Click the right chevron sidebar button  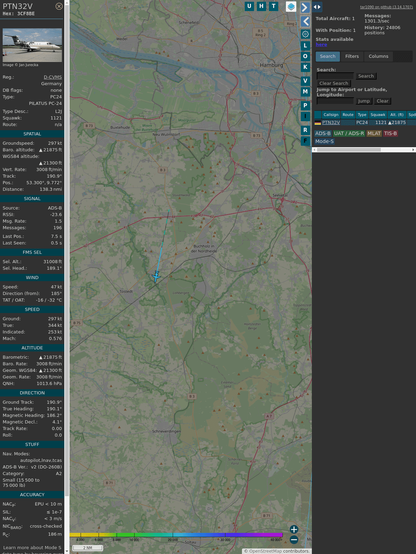click(305, 7)
